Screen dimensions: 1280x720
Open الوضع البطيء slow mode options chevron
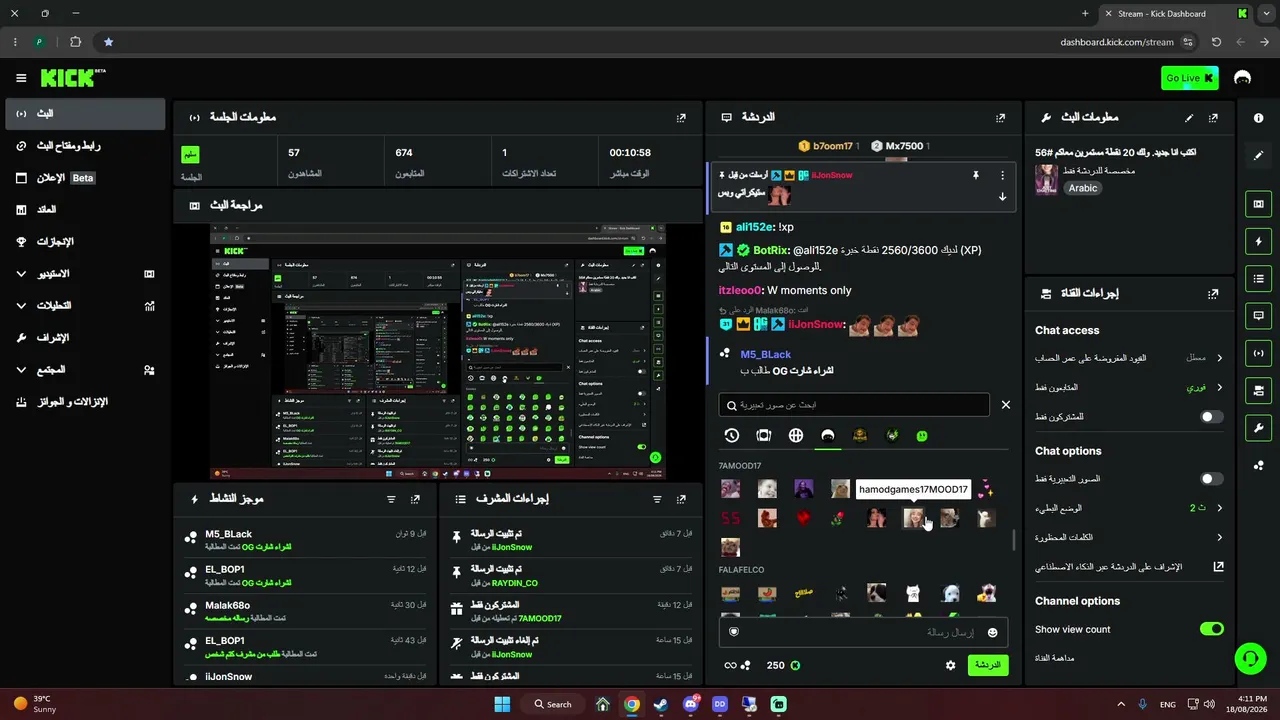pos(1219,508)
